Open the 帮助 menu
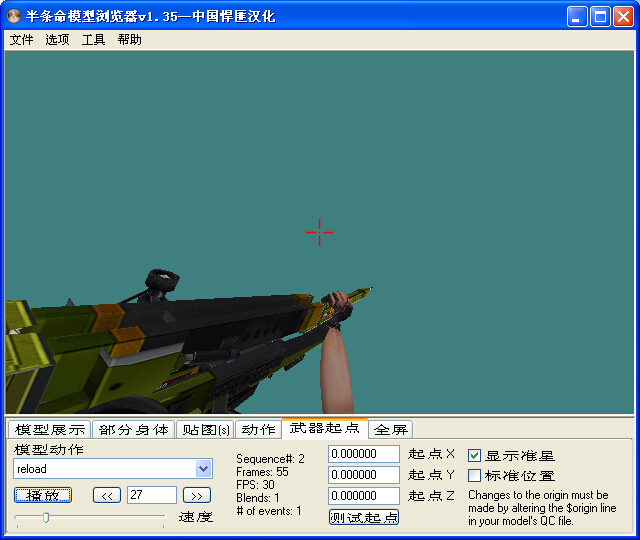 [129, 40]
